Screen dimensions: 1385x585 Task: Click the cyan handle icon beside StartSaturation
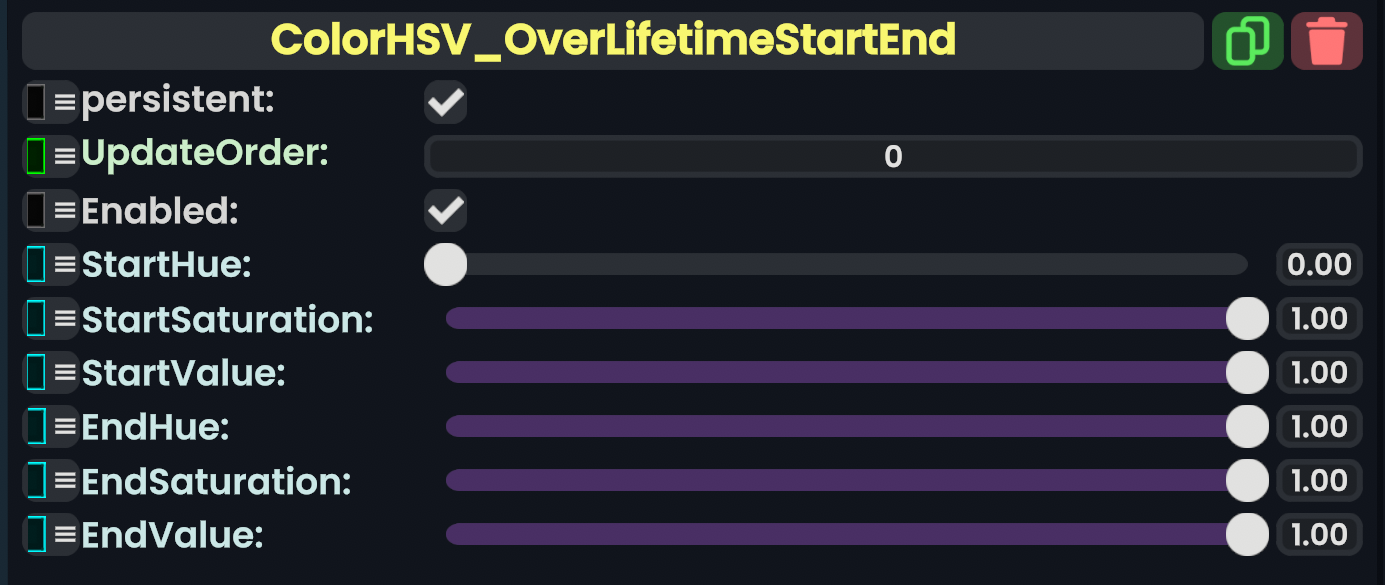(37, 318)
